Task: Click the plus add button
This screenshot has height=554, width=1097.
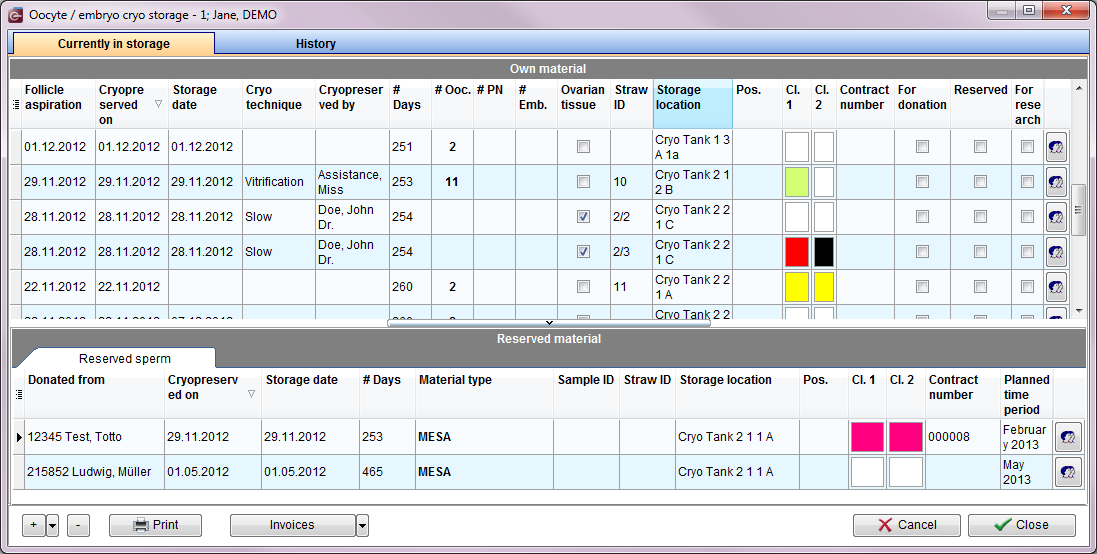Action: coord(34,525)
